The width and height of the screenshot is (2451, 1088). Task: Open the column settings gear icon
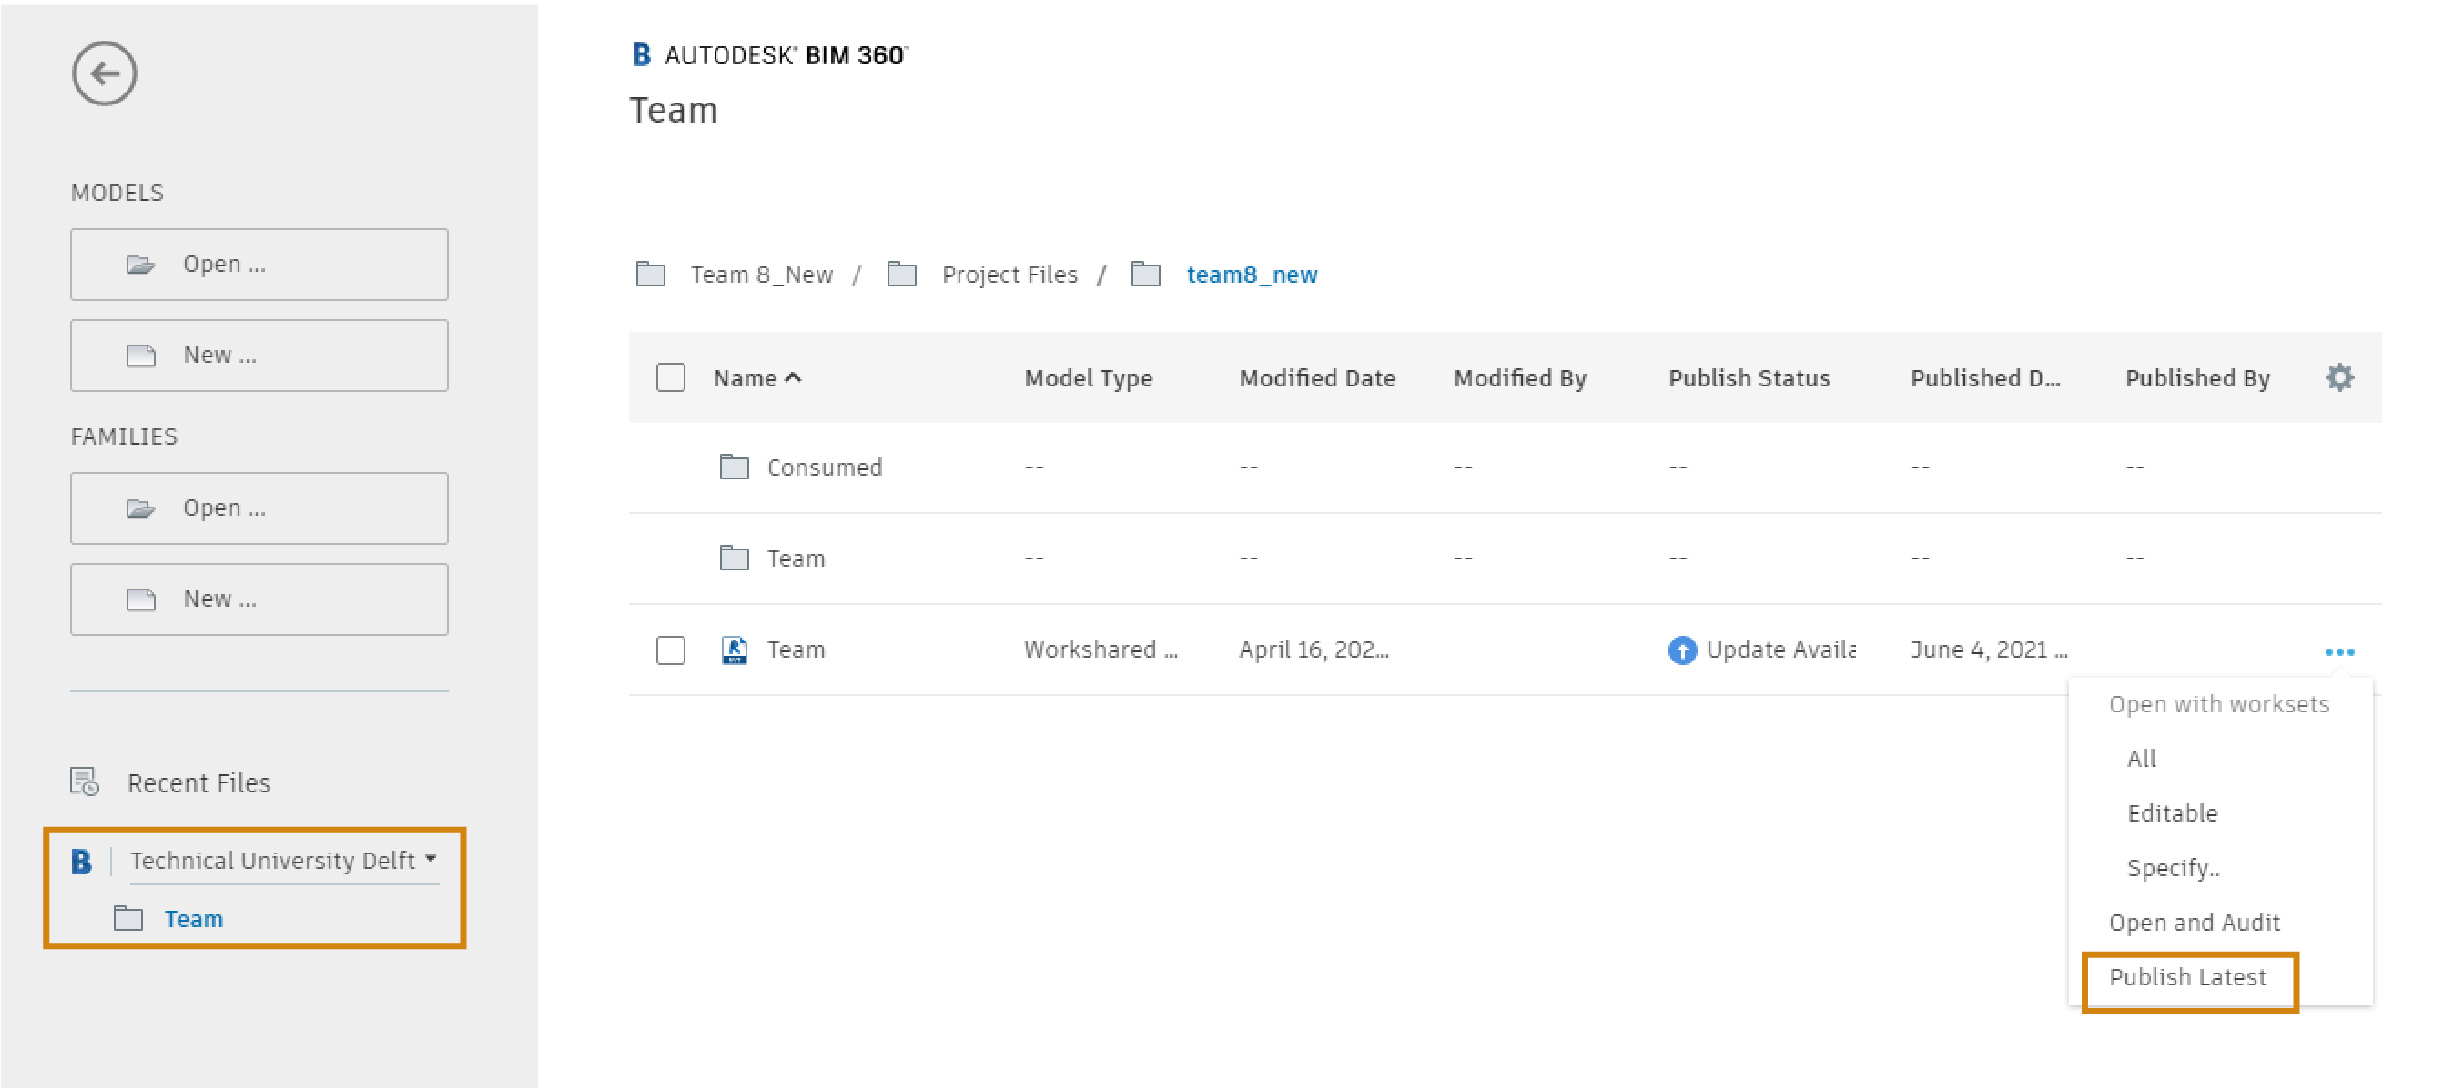tap(2340, 377)
